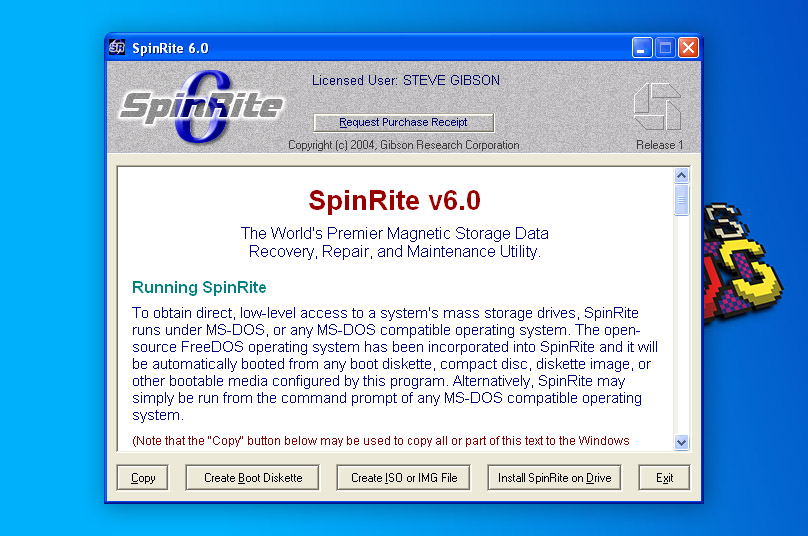Close the SpinRite 6.0 window

688,48
